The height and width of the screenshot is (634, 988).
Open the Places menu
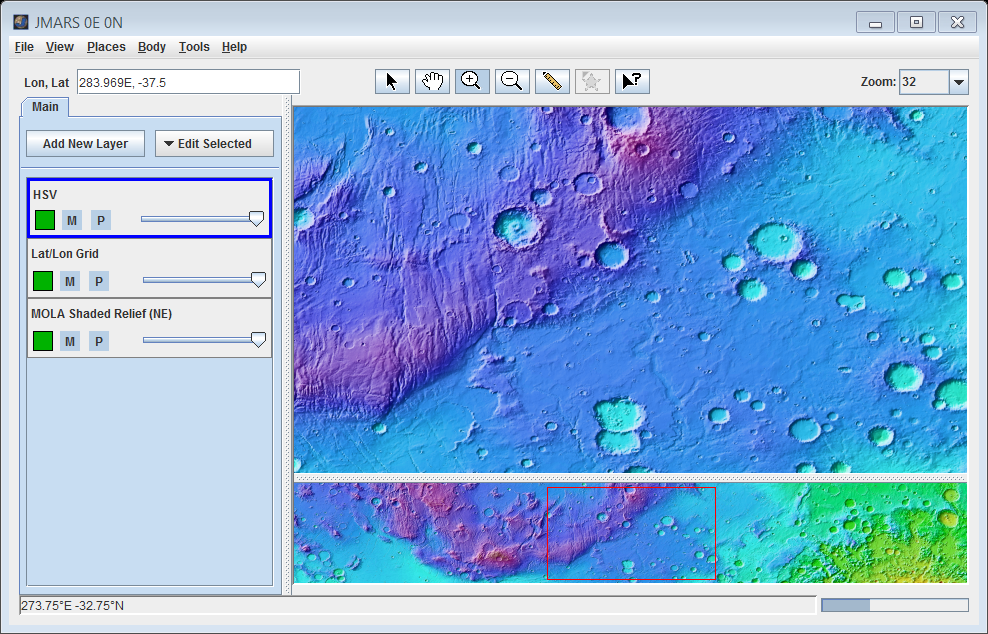[x=106, y=47]
